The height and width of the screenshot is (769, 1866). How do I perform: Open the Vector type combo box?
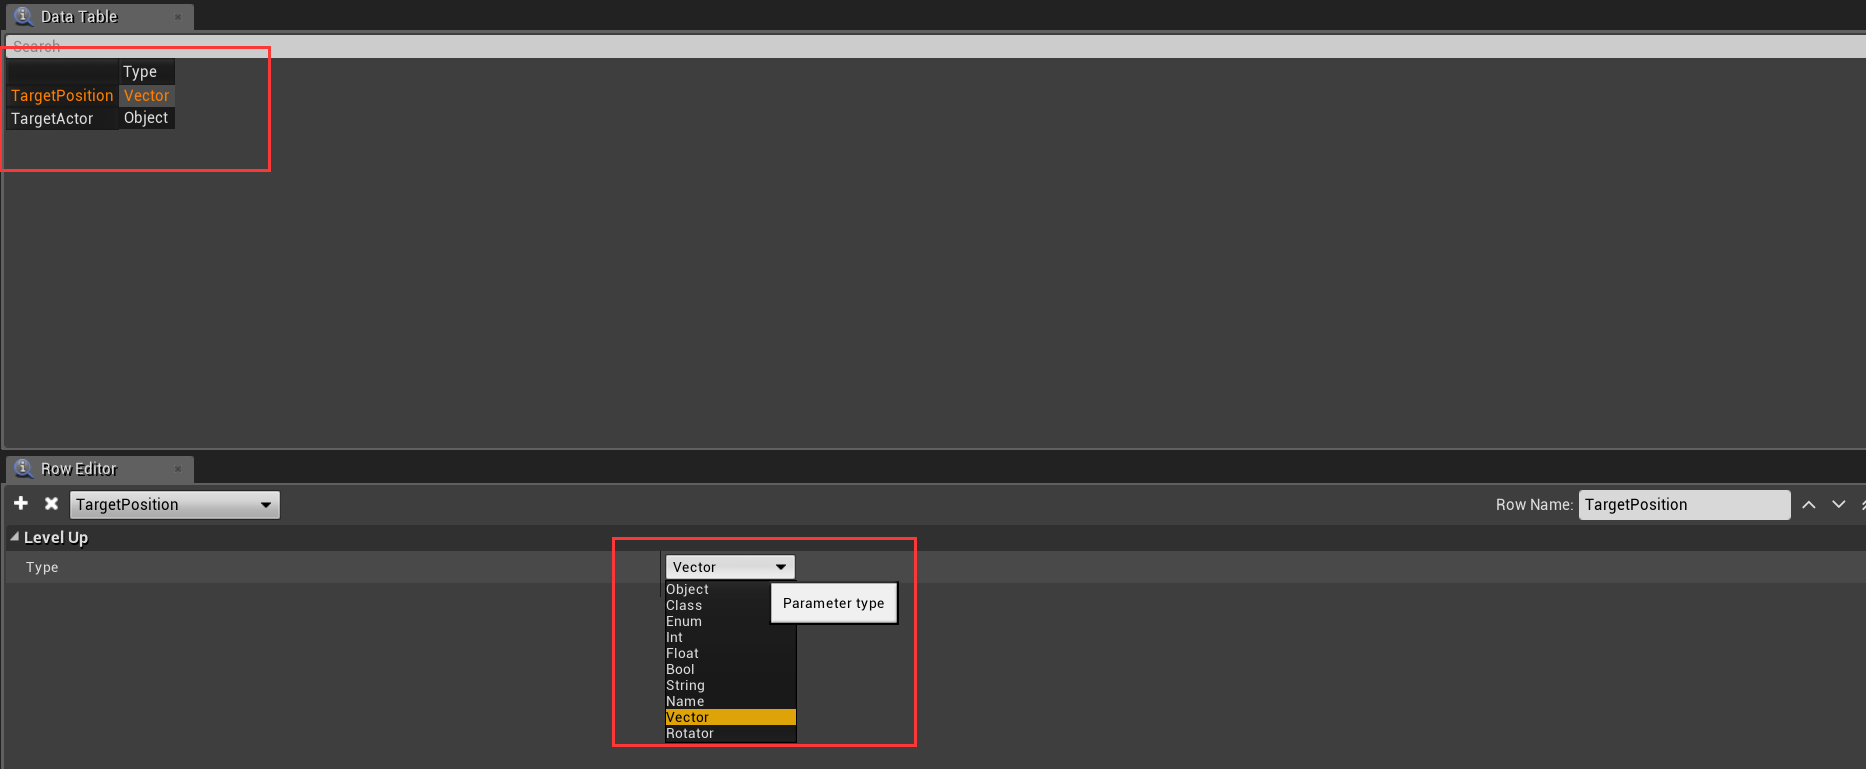(730, 567)
